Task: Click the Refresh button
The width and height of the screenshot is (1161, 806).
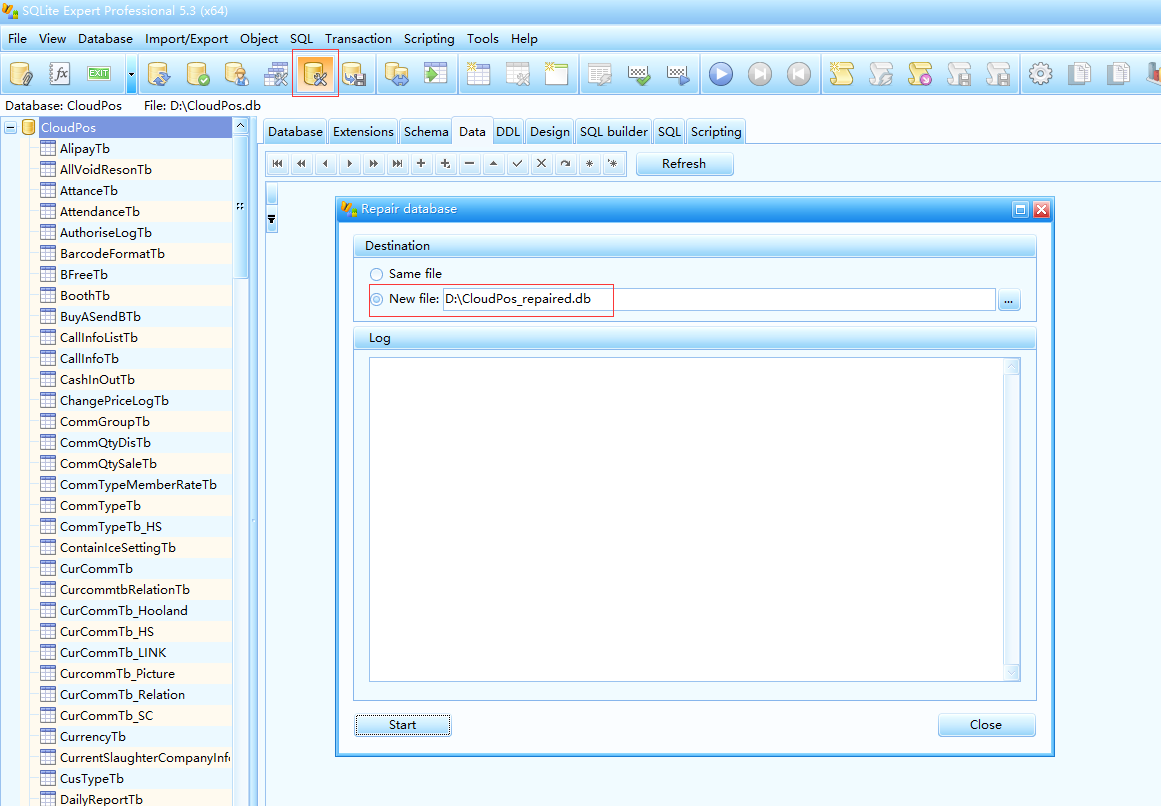Action: (x=684, y=164)
